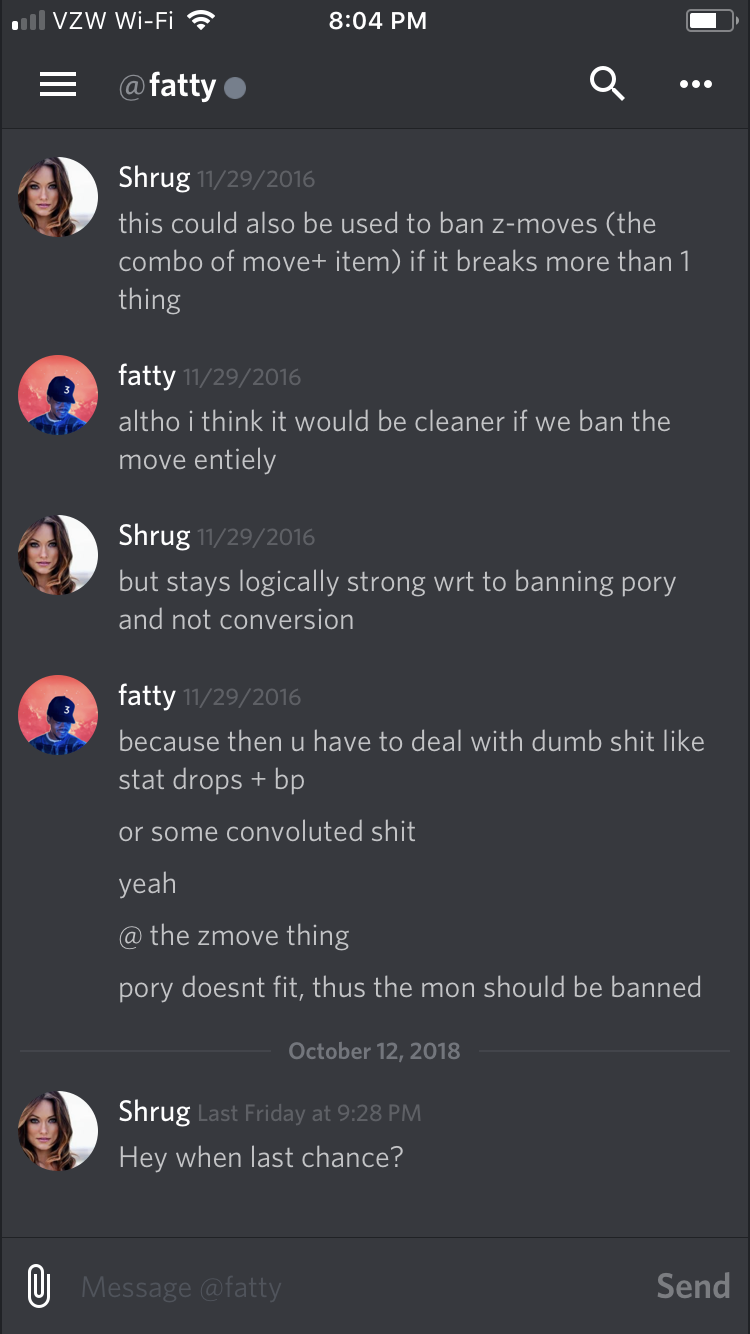Open the hamburger navigation menu
The height and width of the screenshot is (1334, 750).
pyautogui.click(x=58, y=85)
